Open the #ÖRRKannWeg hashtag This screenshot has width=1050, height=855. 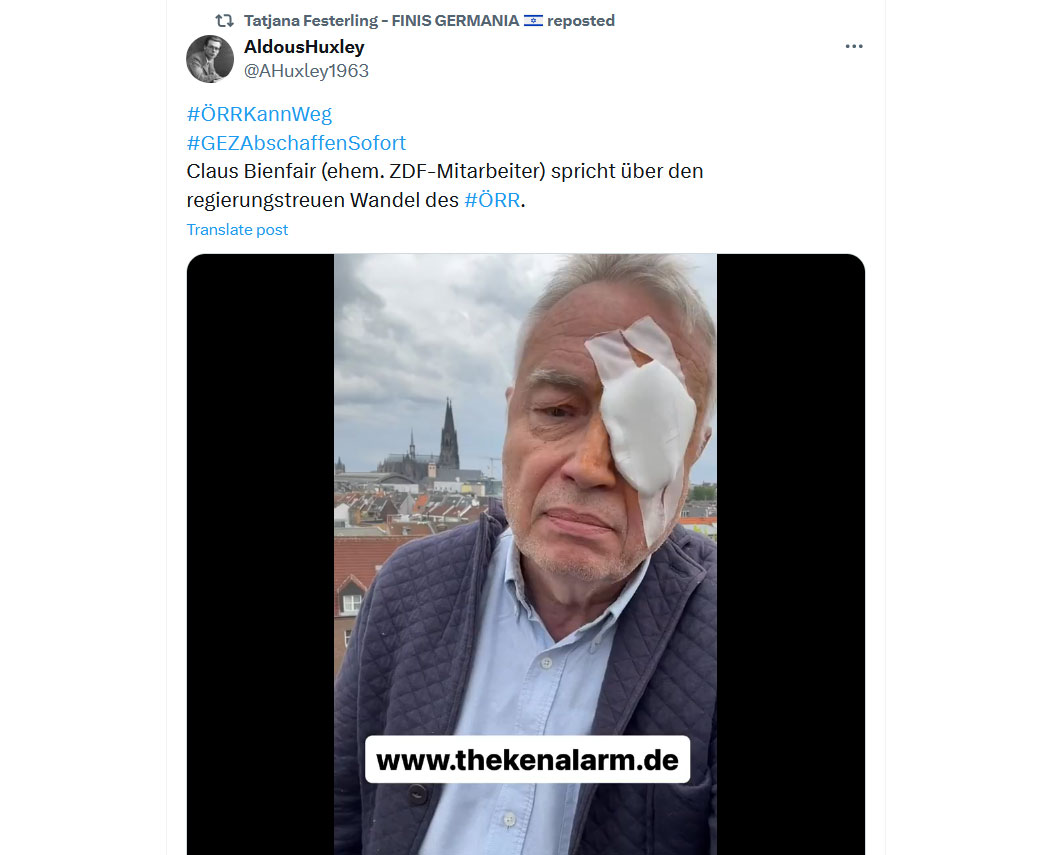pyautogui.click(x=259, y=114)
